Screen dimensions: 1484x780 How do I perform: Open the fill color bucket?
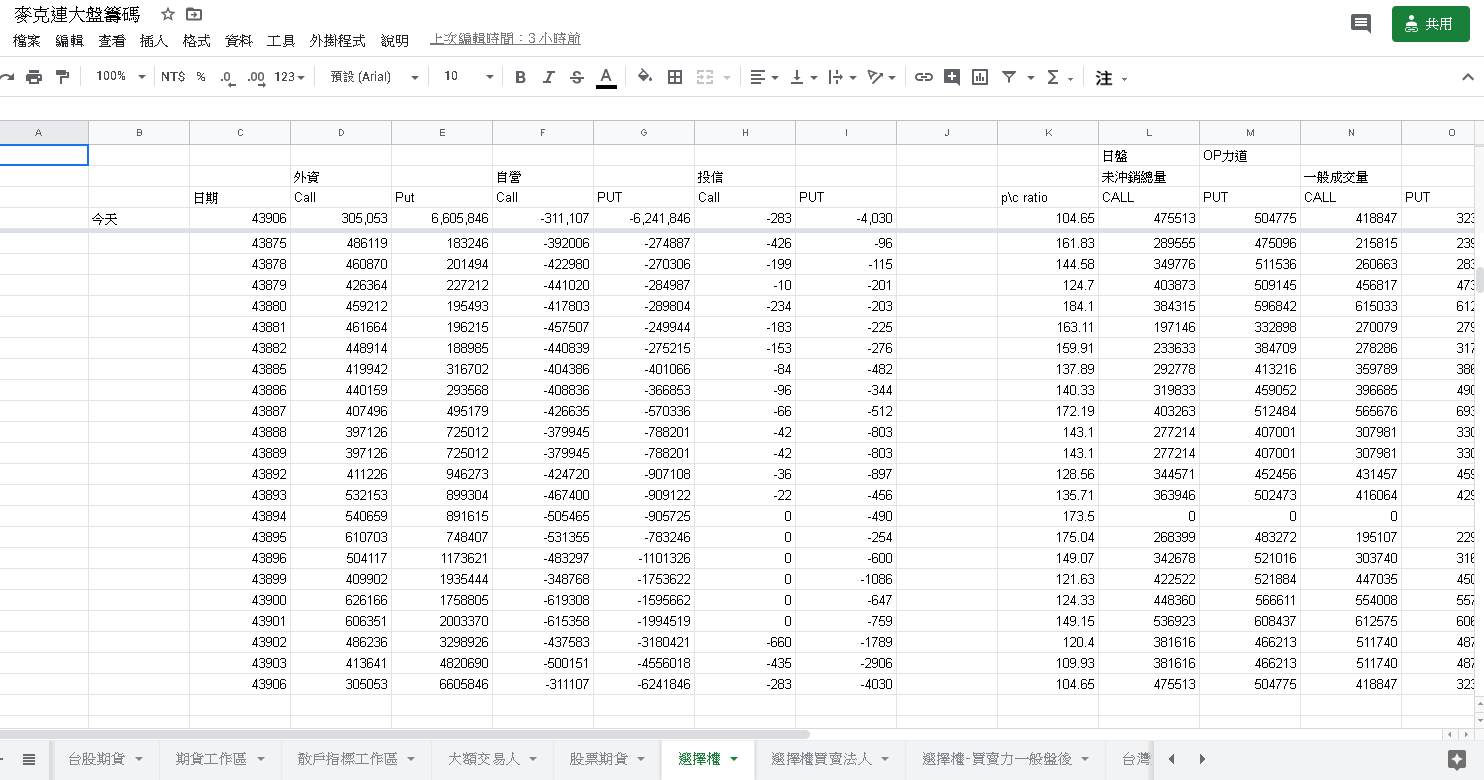pos(645,77)
